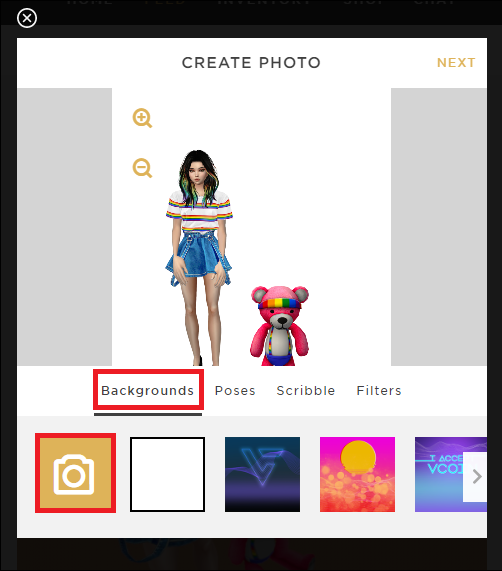Image resolution: width=502 pixels, height=571 pixels.
Task: Zoom in on the avatar preview
Action: pos(142,118)
